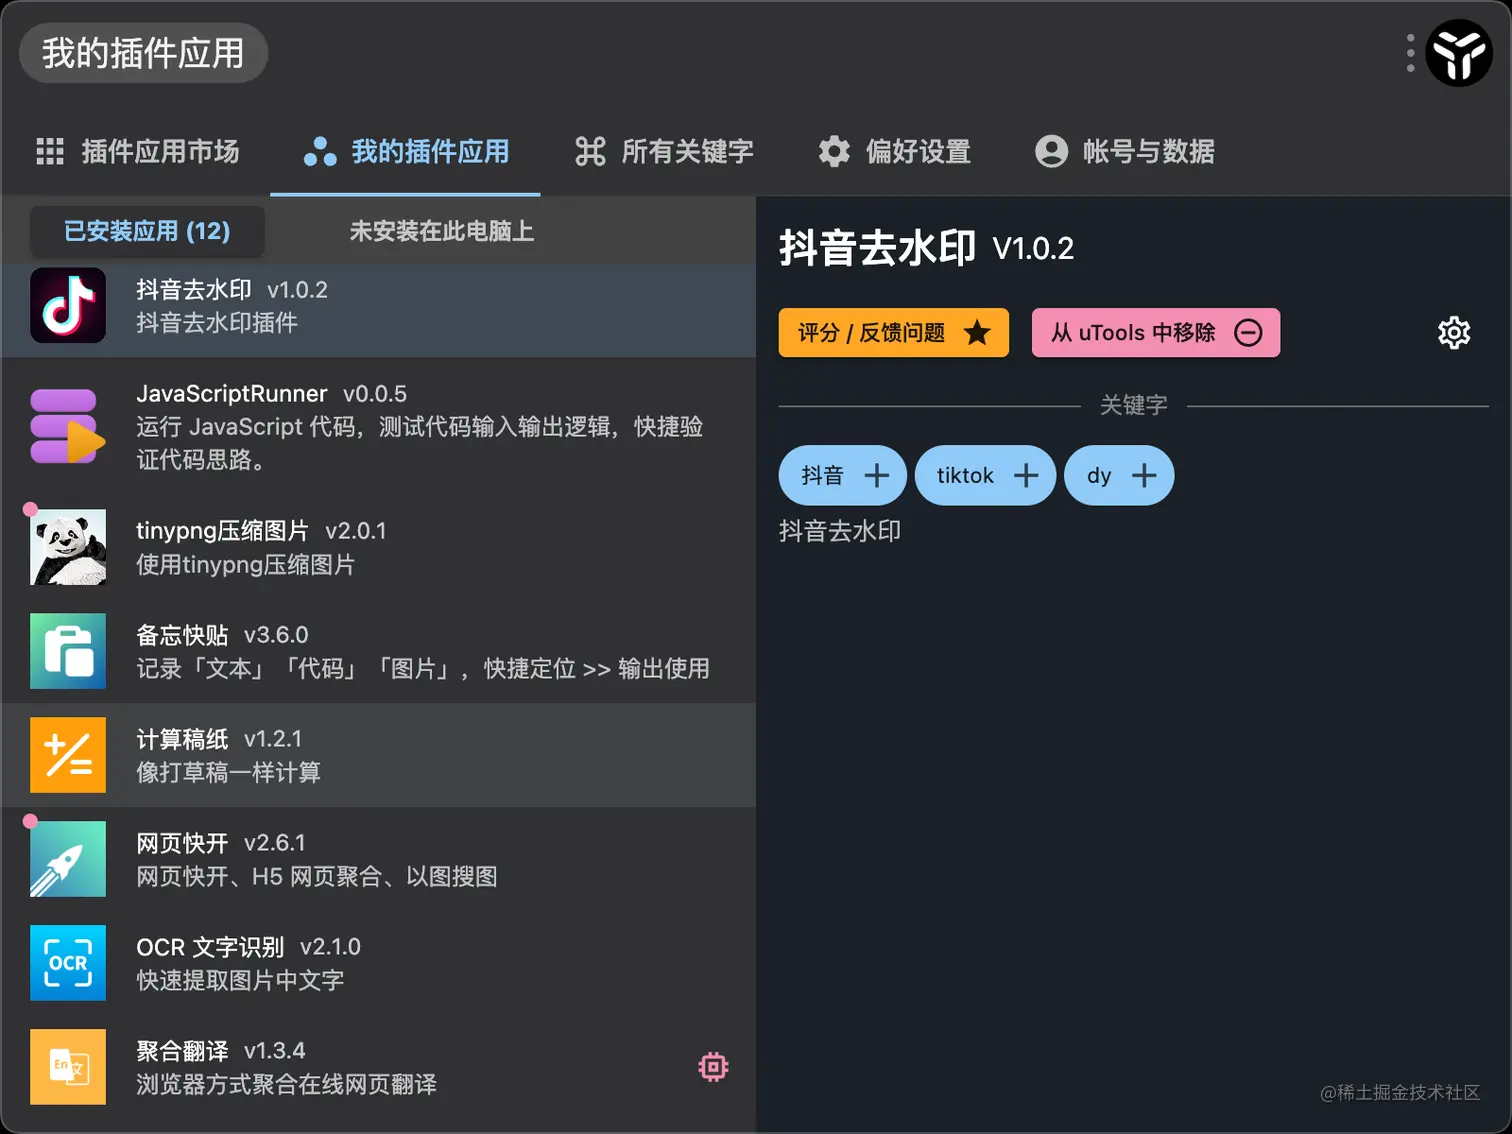
Task: Open 帐号与数据 tab
Action: tap(1125, 151)
